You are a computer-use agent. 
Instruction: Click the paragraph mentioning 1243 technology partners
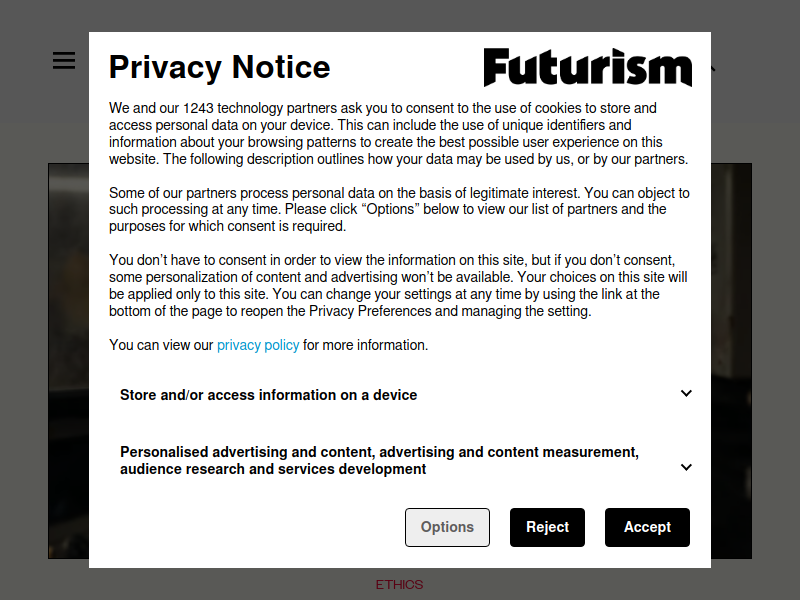398,133
